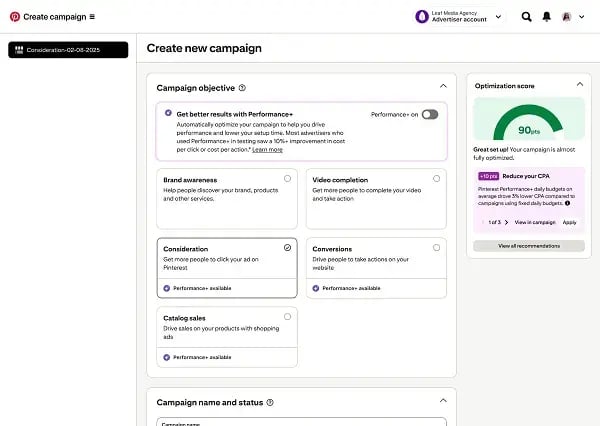Click the Brand awareness card description
This screenshot has width=600, height=426.
pyautogui.click(x=221, y=194)
